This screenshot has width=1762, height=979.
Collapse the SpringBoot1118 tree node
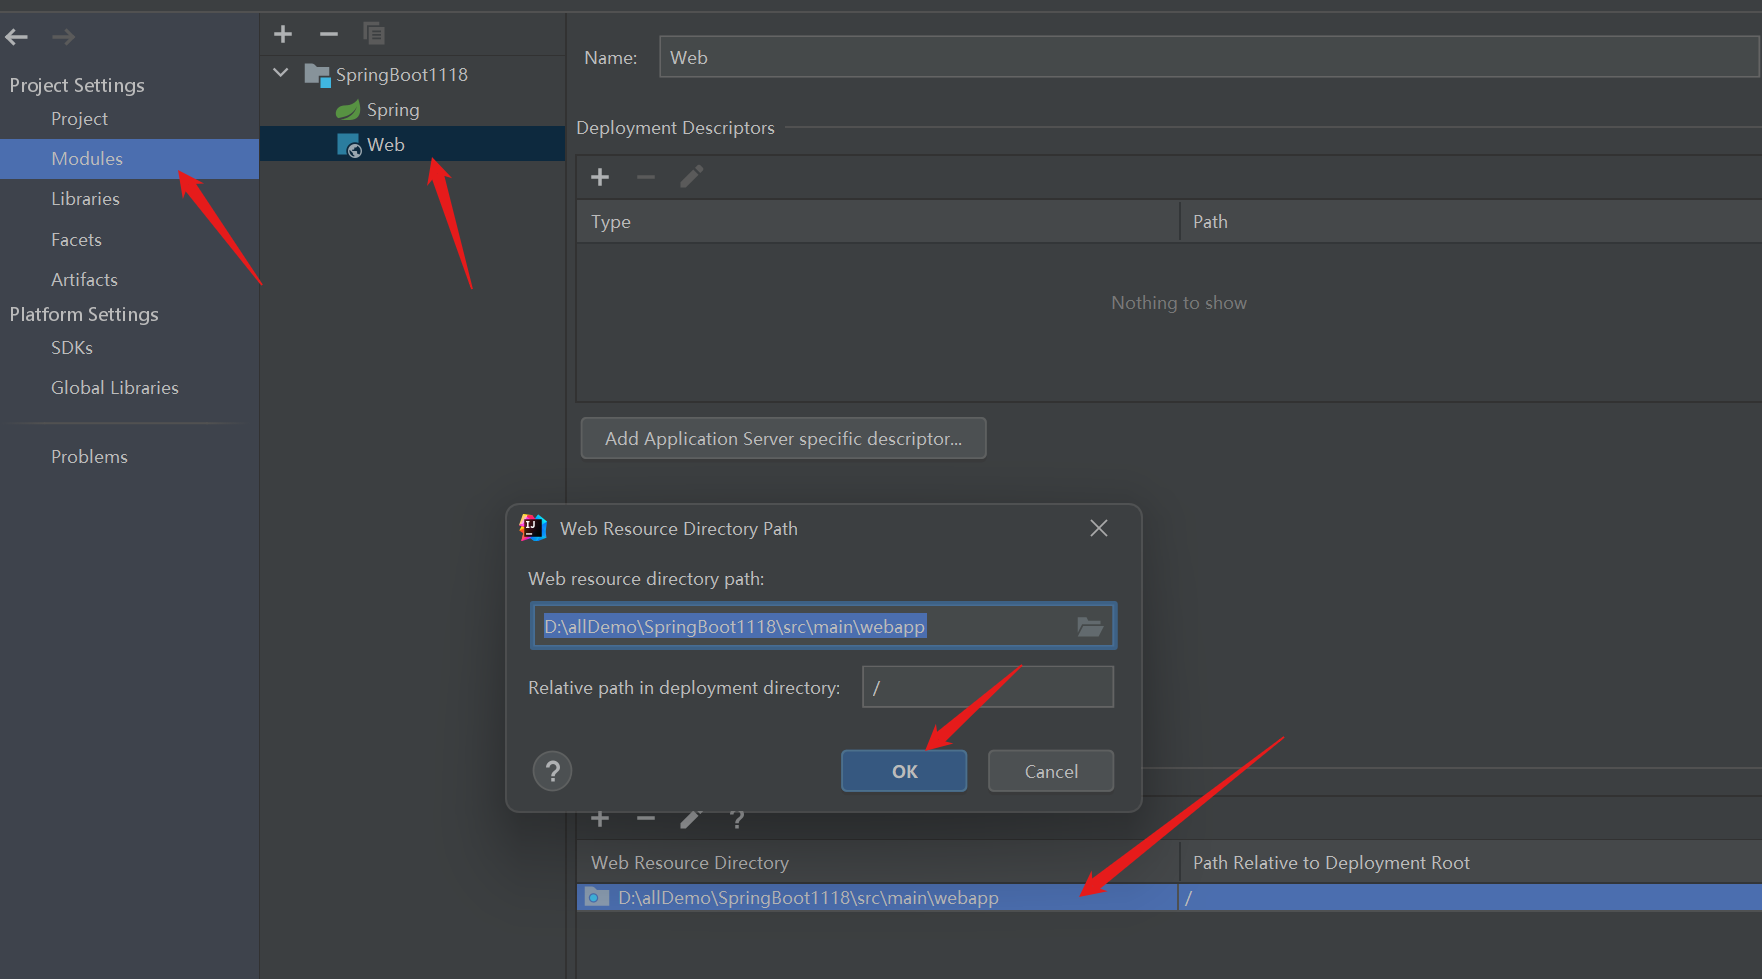pos(281,73)
